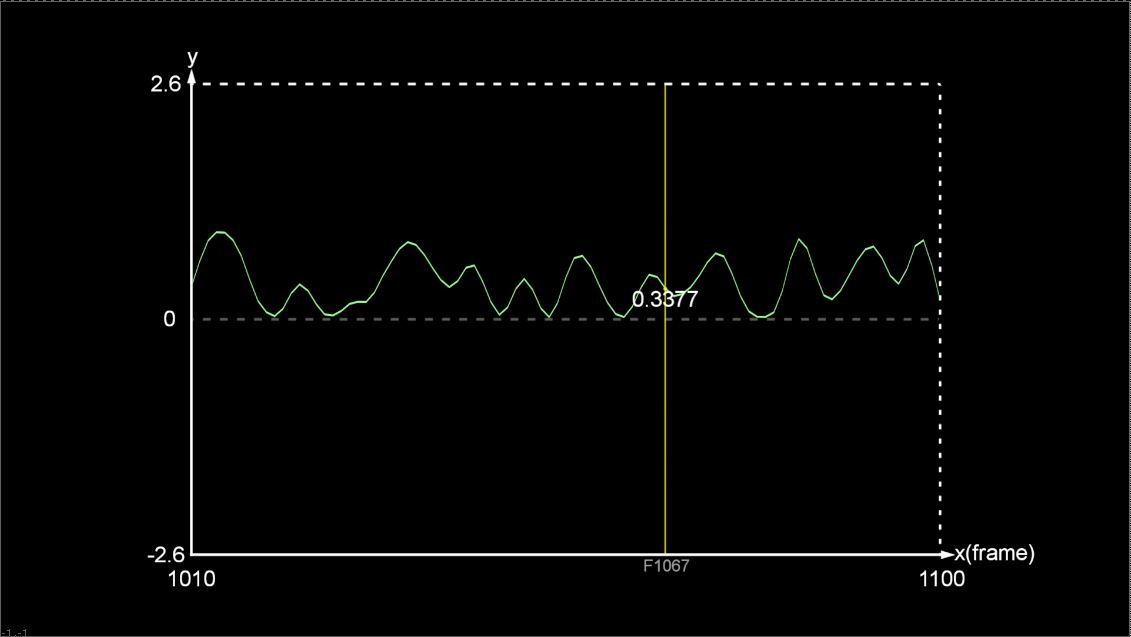
Task: Click the y-axis upward arrowhead
Action: coord(192,73)
